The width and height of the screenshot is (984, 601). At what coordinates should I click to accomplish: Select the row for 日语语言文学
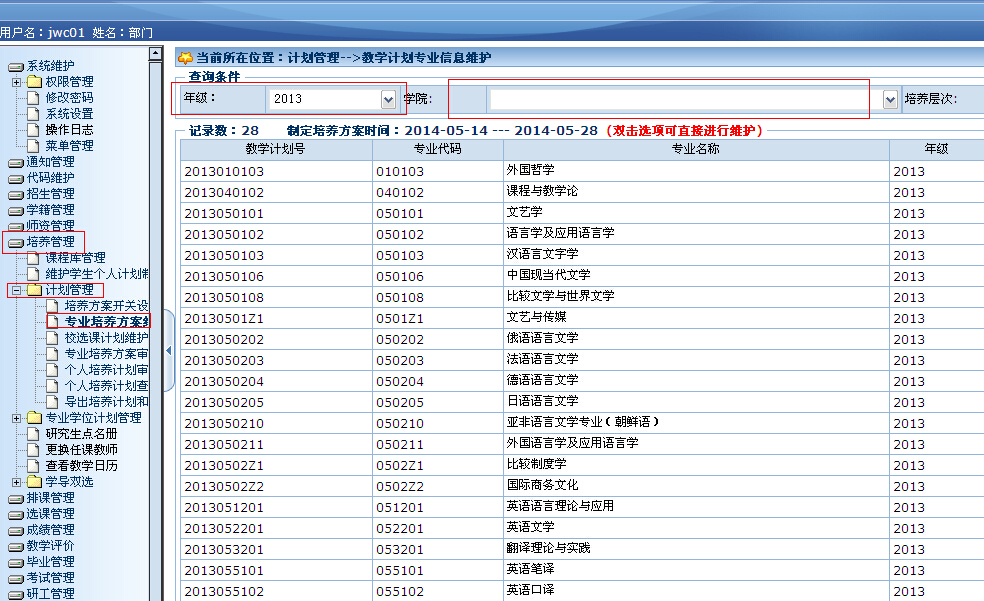542,401
